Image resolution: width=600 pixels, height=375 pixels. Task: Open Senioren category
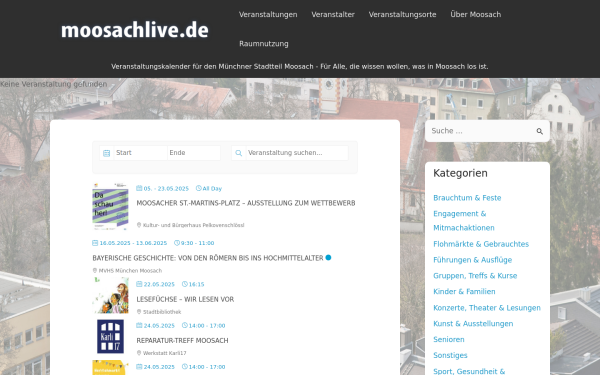click(448, 339)
